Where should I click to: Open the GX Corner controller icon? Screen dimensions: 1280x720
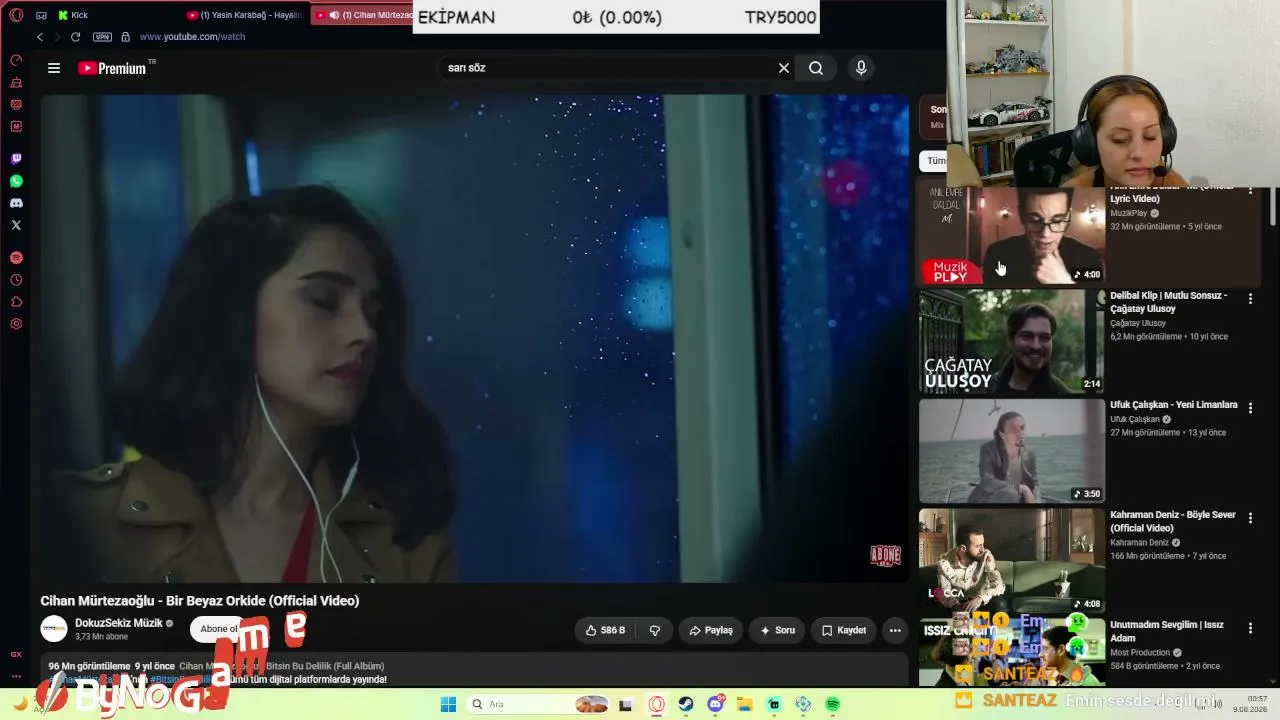pos(41,15)
